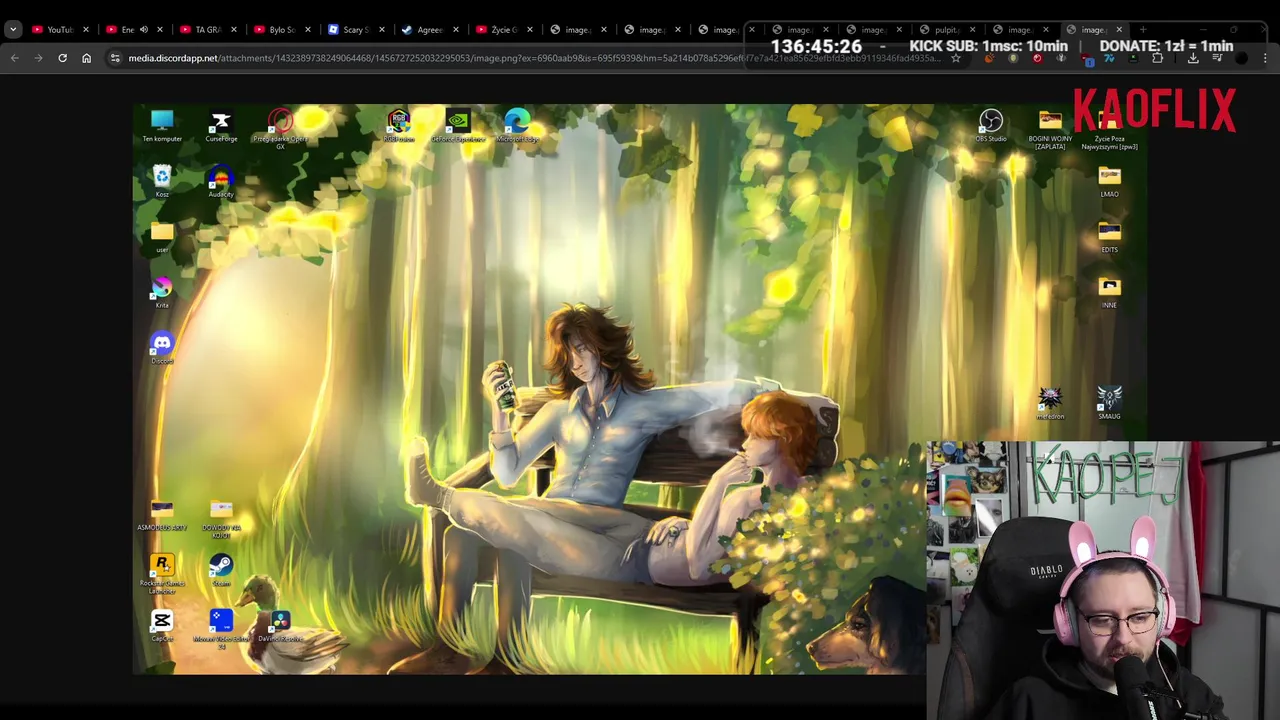1280x720 pixels.
Task: Switch to the TA GRA tab
Action: [x=207, y=30]
